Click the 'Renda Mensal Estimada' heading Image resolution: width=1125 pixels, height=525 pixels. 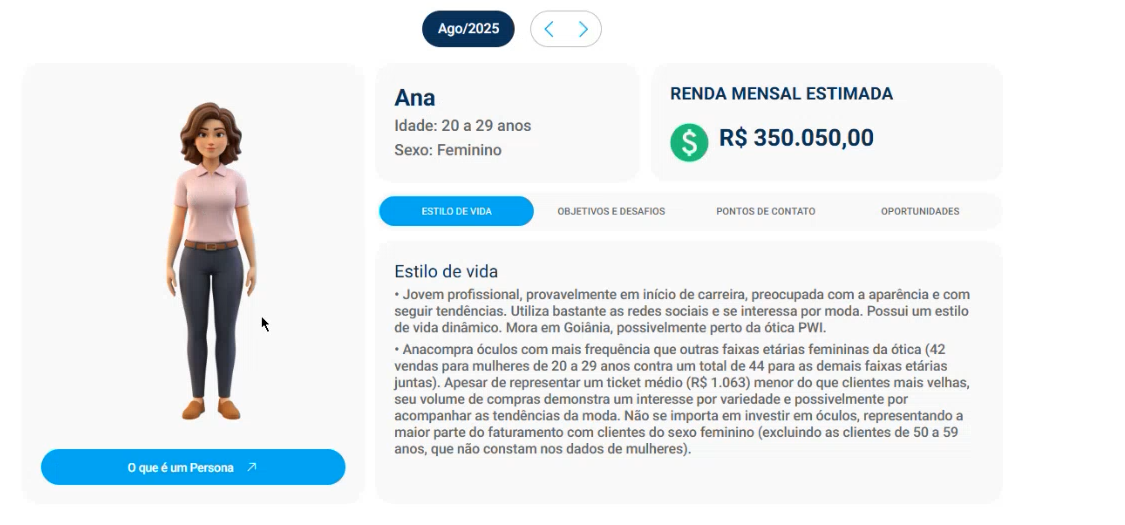[x=781, y=94]
